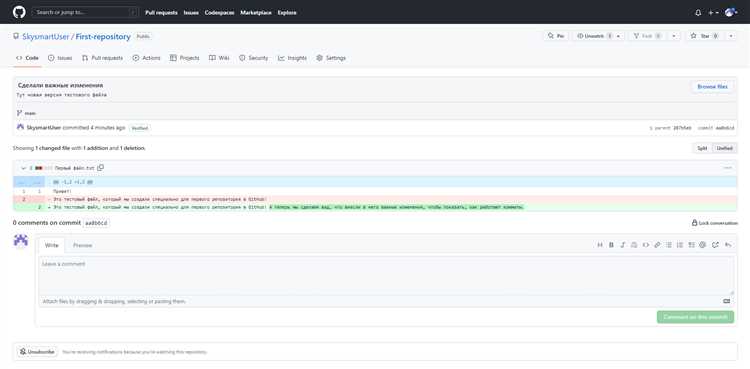Fork the repository
This screenshot has height=369, width=750.
(x=648, y=36)
